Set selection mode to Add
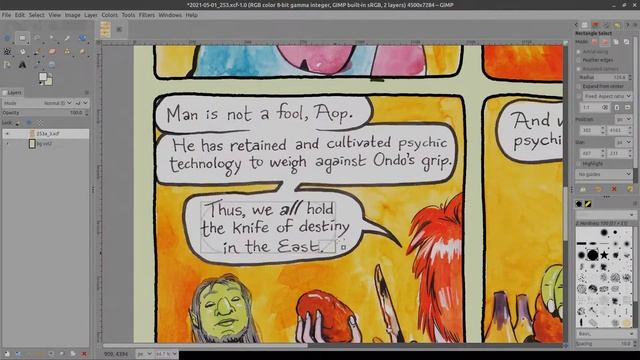Screen dimensions: 640x360 point(604,42)
